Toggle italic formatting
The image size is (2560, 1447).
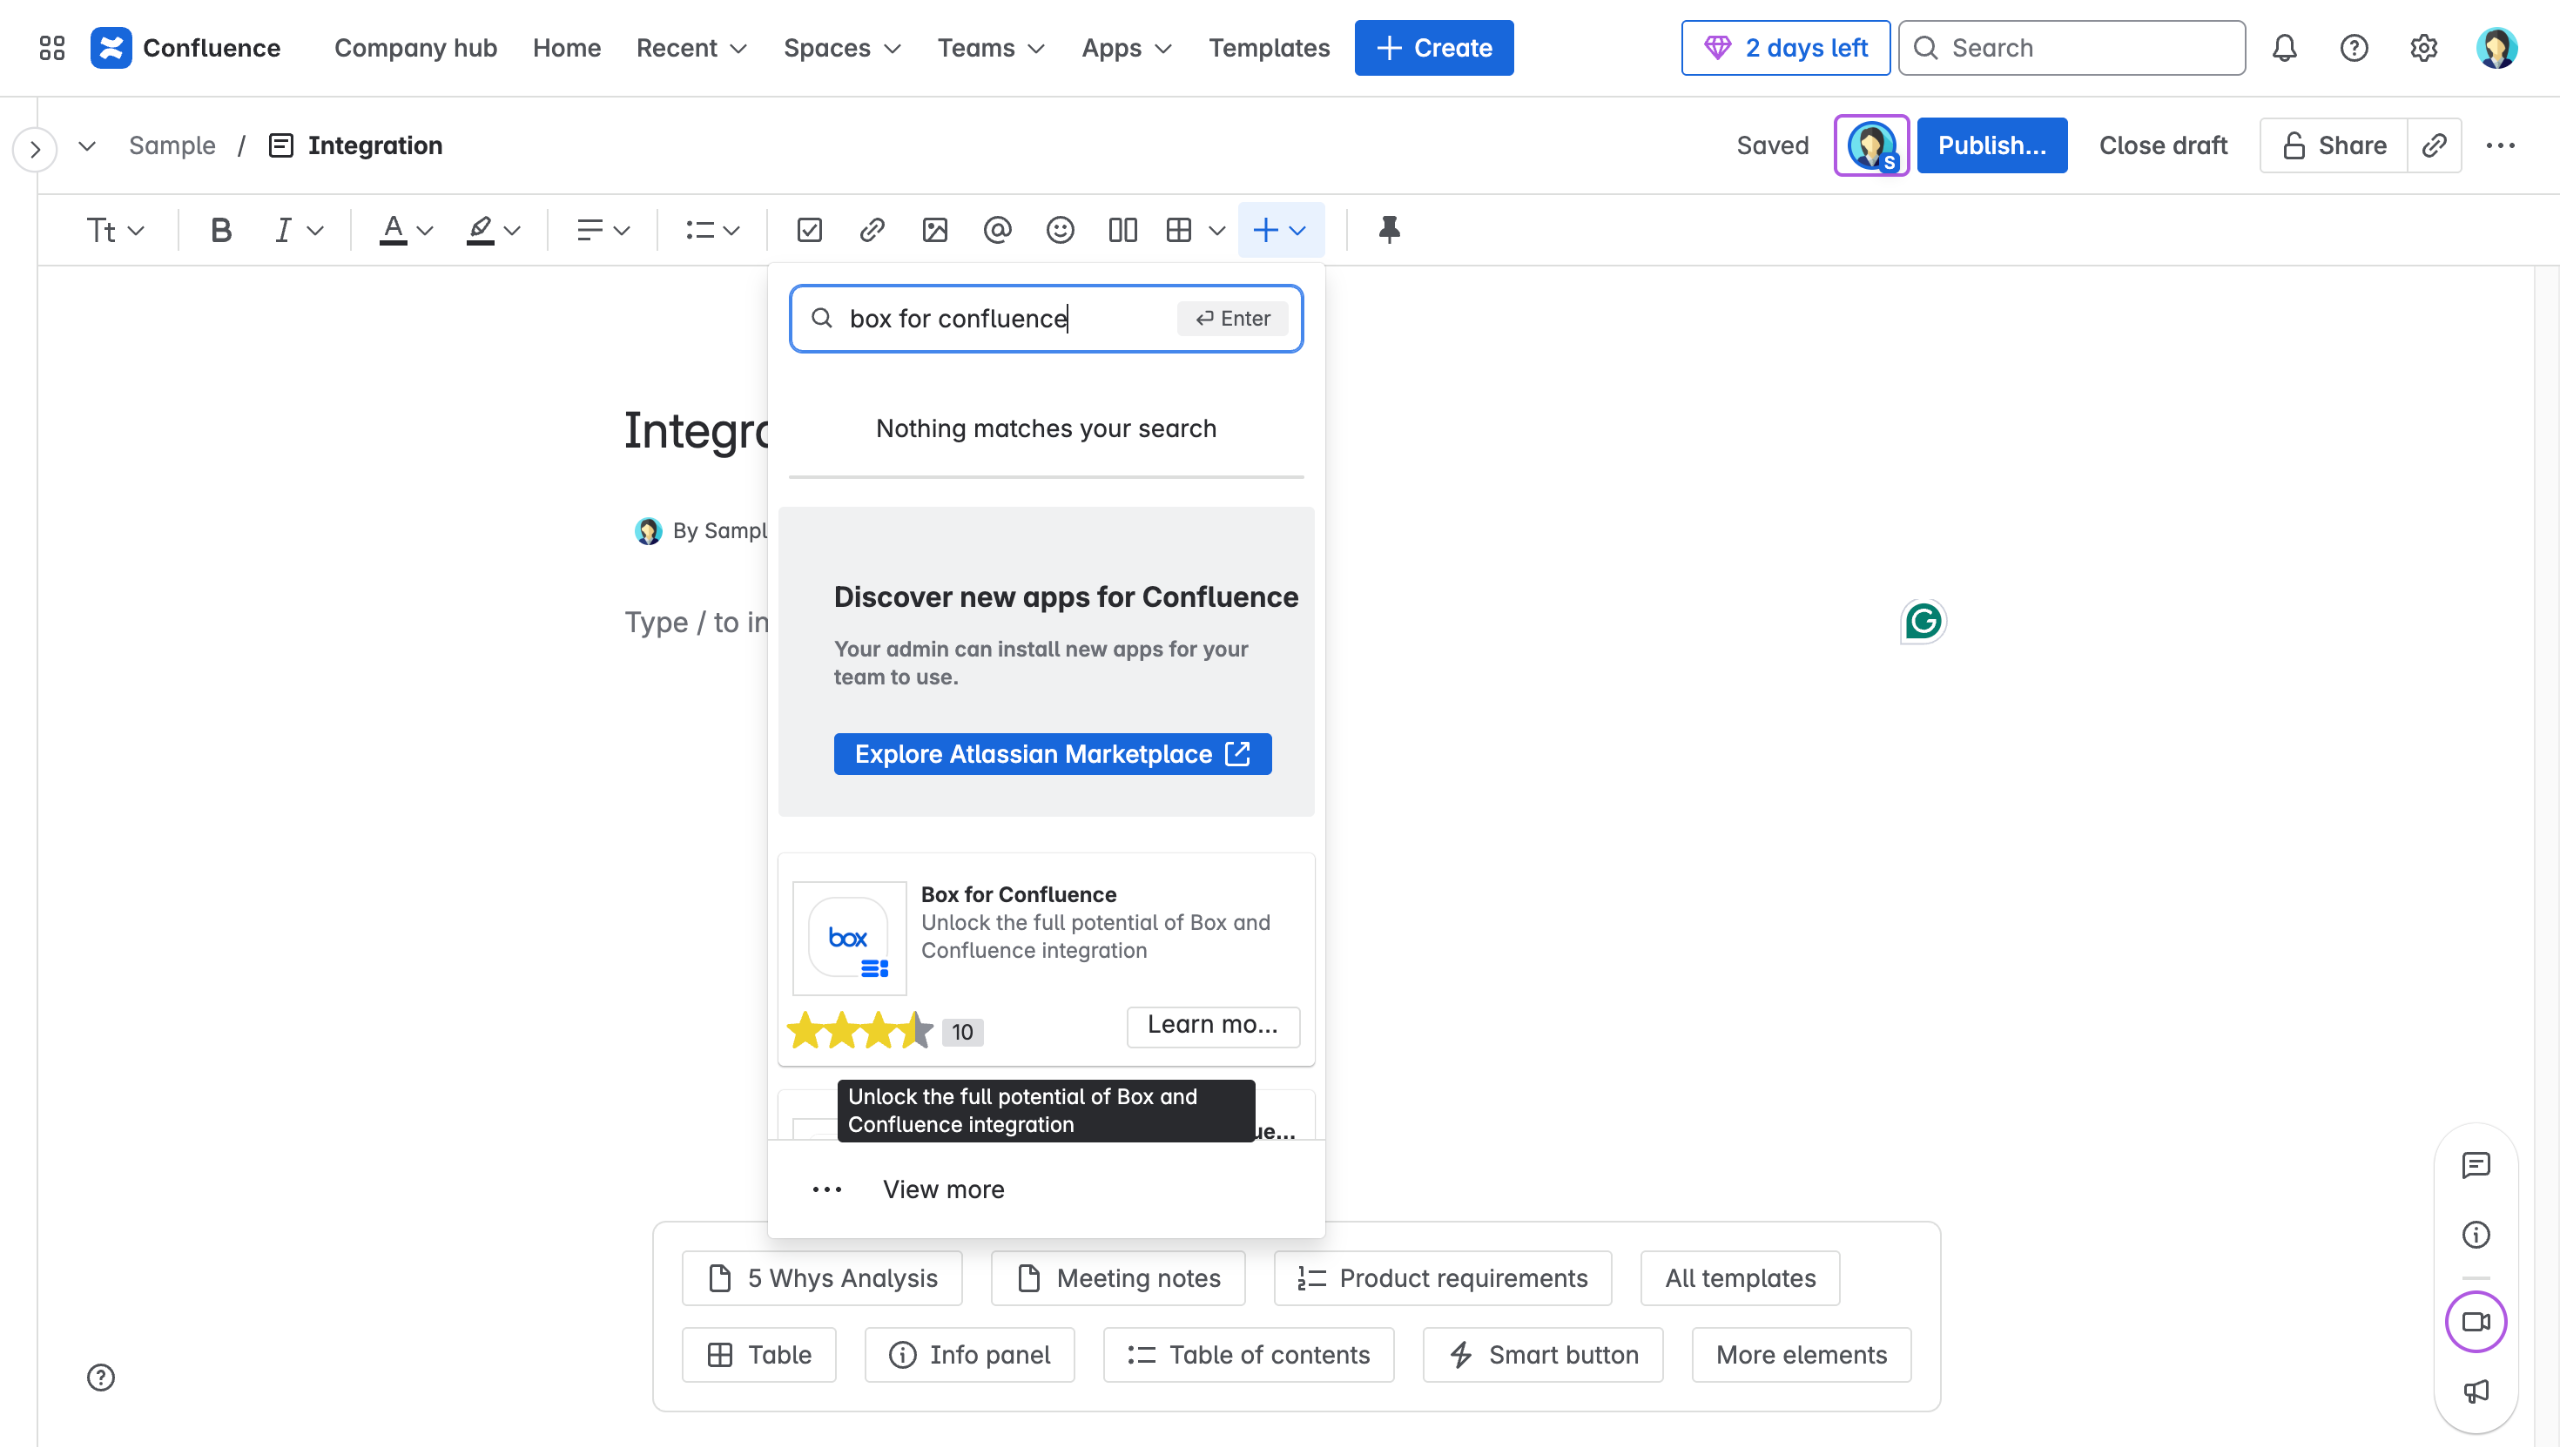coord(283,231)
